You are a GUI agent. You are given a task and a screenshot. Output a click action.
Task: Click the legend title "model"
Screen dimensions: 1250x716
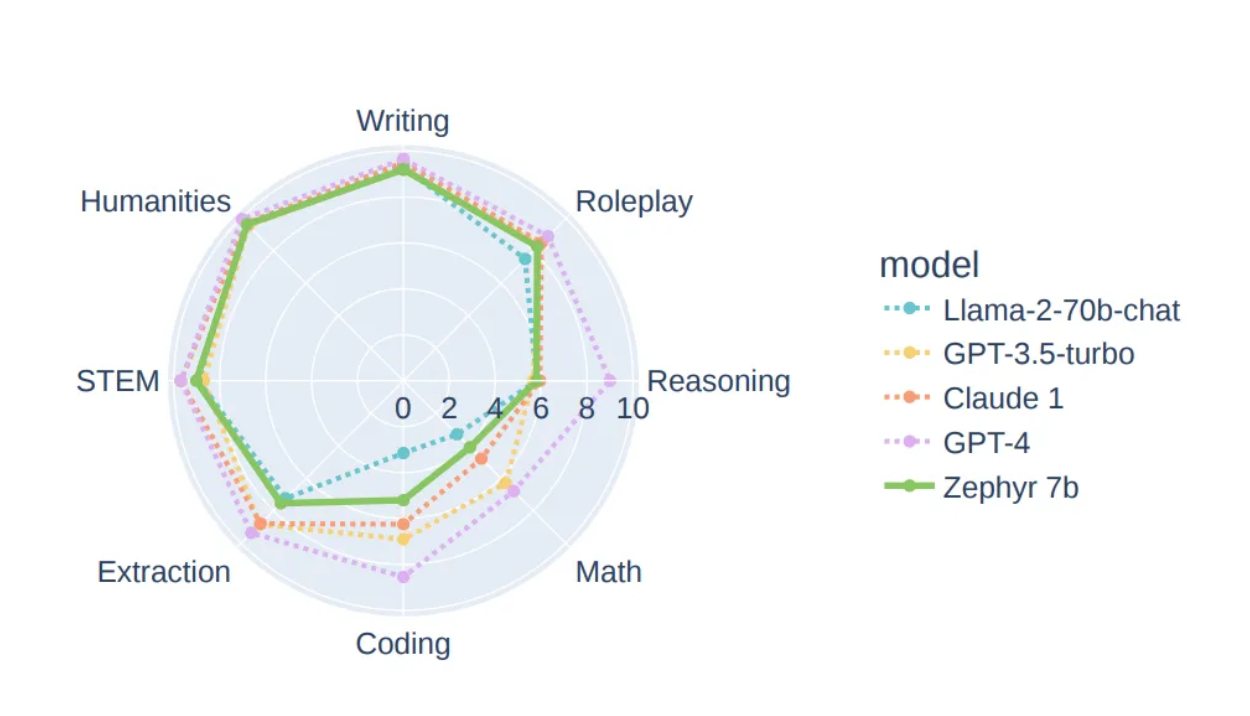[929, 265]
